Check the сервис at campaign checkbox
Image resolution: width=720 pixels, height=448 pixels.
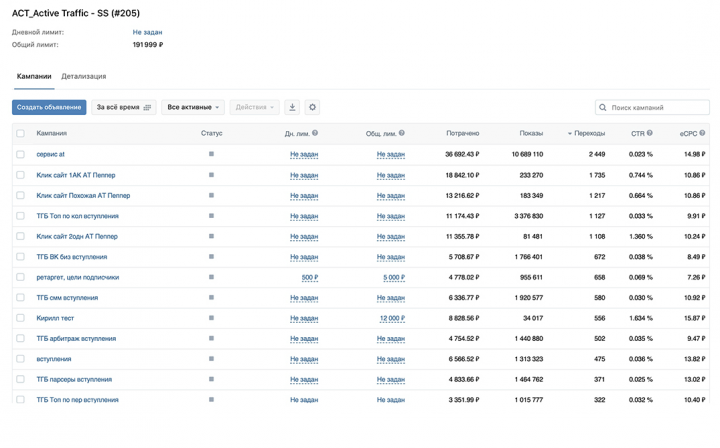pyautogui.click(x=20, y=154)
